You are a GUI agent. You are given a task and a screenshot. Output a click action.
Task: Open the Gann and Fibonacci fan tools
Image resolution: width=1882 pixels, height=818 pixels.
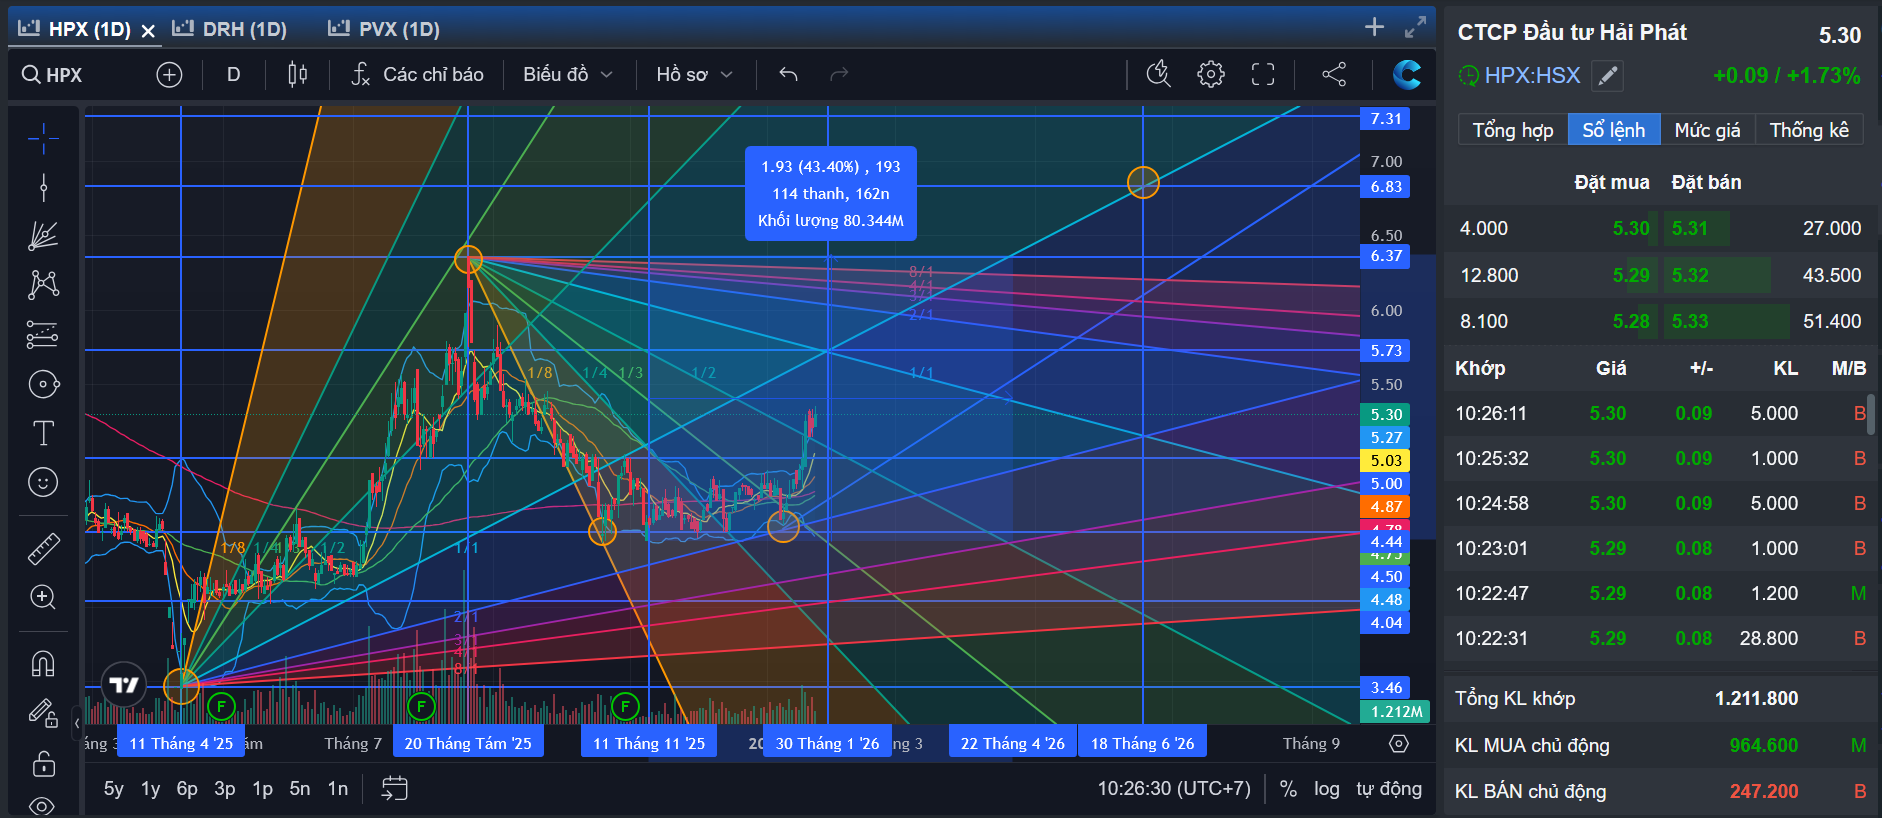click(43, 236)
